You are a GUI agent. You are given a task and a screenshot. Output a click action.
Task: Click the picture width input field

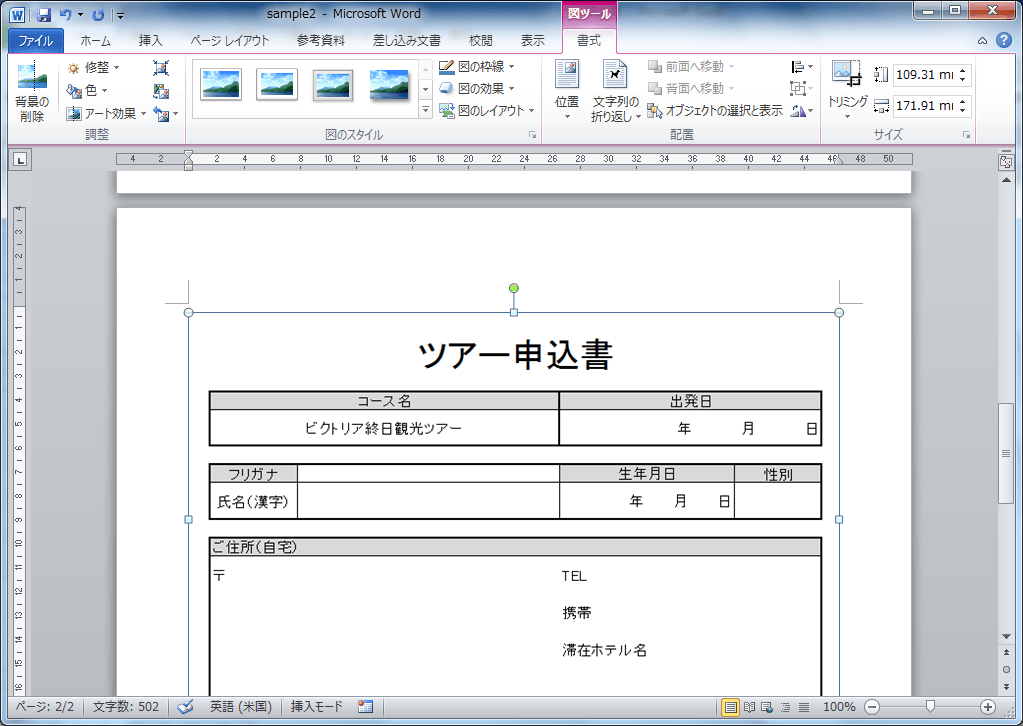924,106
